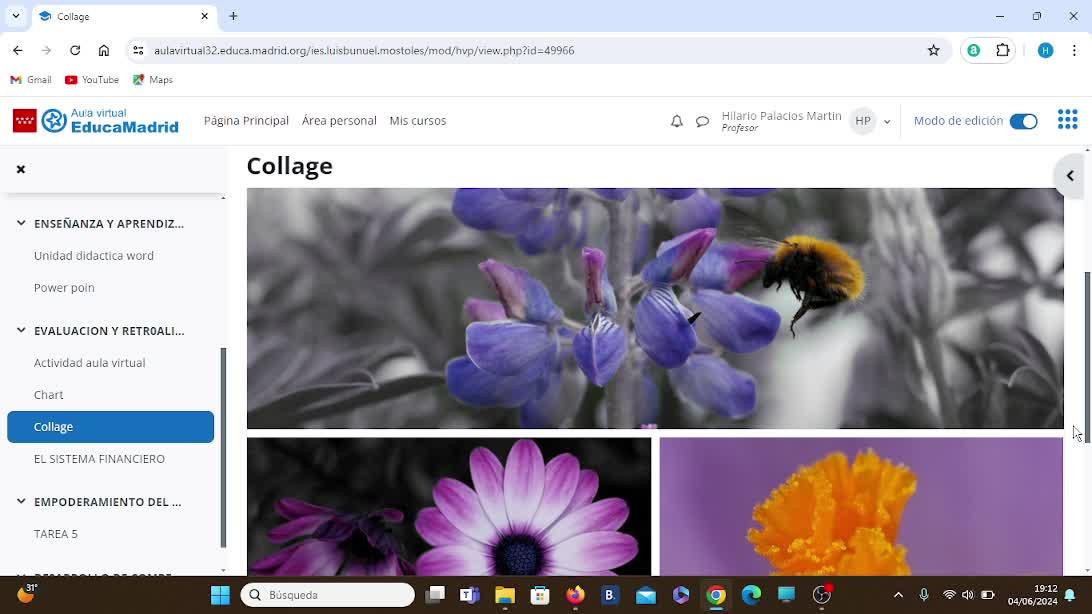The height and width of the screenshot is (614, 1092).
Task: Open Microsoft Teams from the taskbar
Action: [x=469, y=595]
